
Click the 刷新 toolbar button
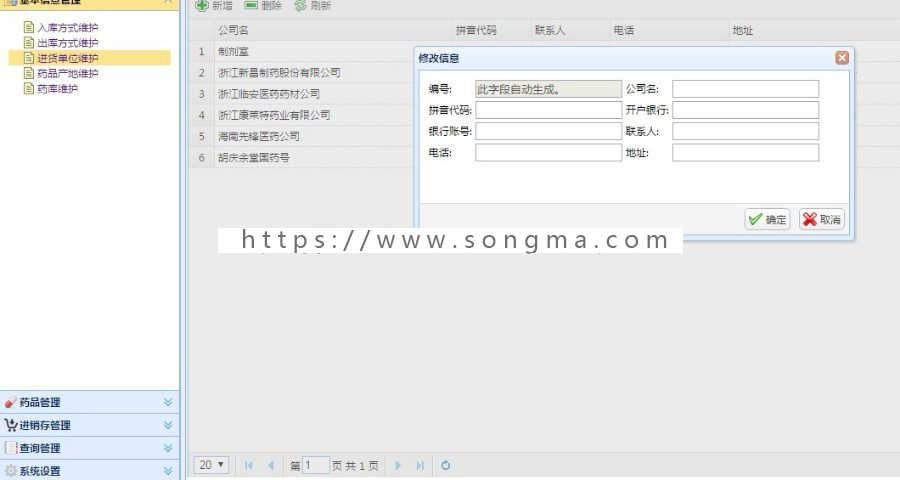(313, 6)
